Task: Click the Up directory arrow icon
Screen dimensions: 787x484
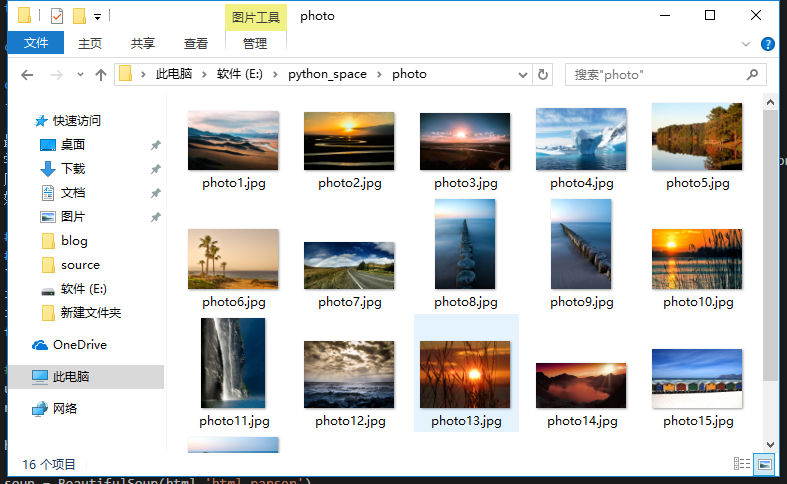Action: pos(100,75)
